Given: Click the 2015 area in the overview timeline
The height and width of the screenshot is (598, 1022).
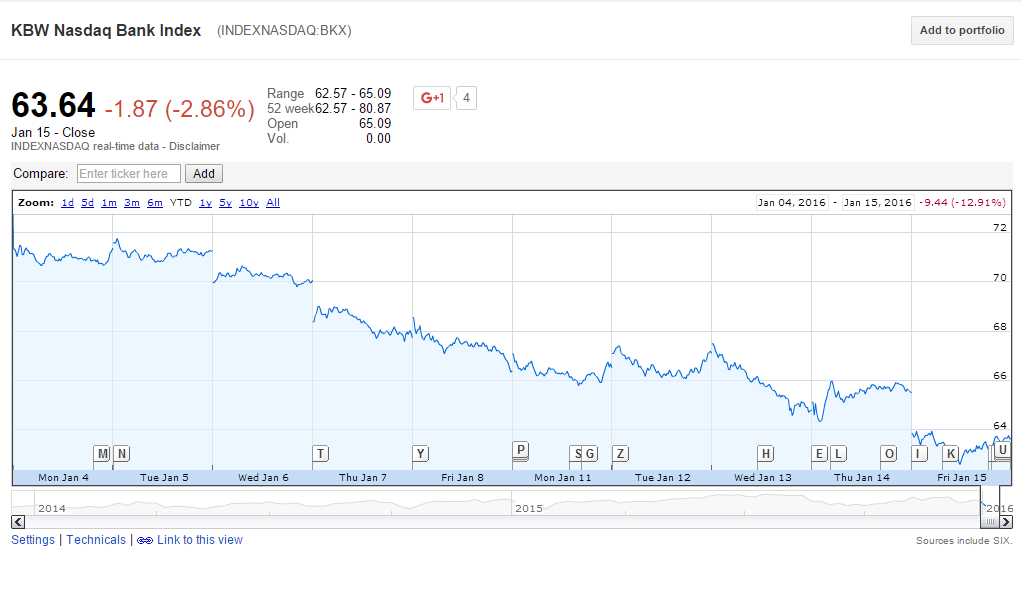Looking at the screenshot, I should [529, 508].
